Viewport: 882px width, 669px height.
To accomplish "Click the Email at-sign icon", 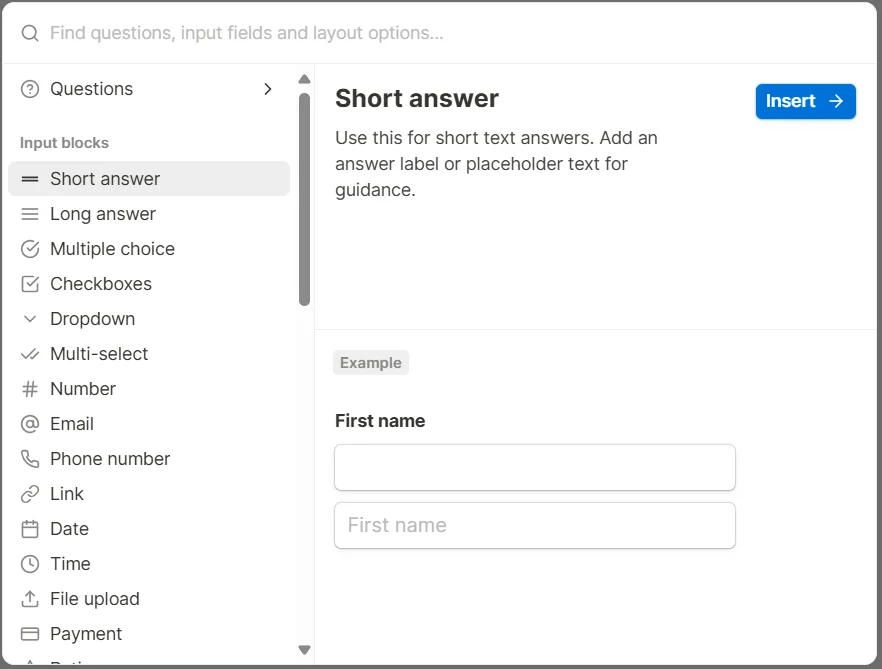I will (x=30, y=424).
